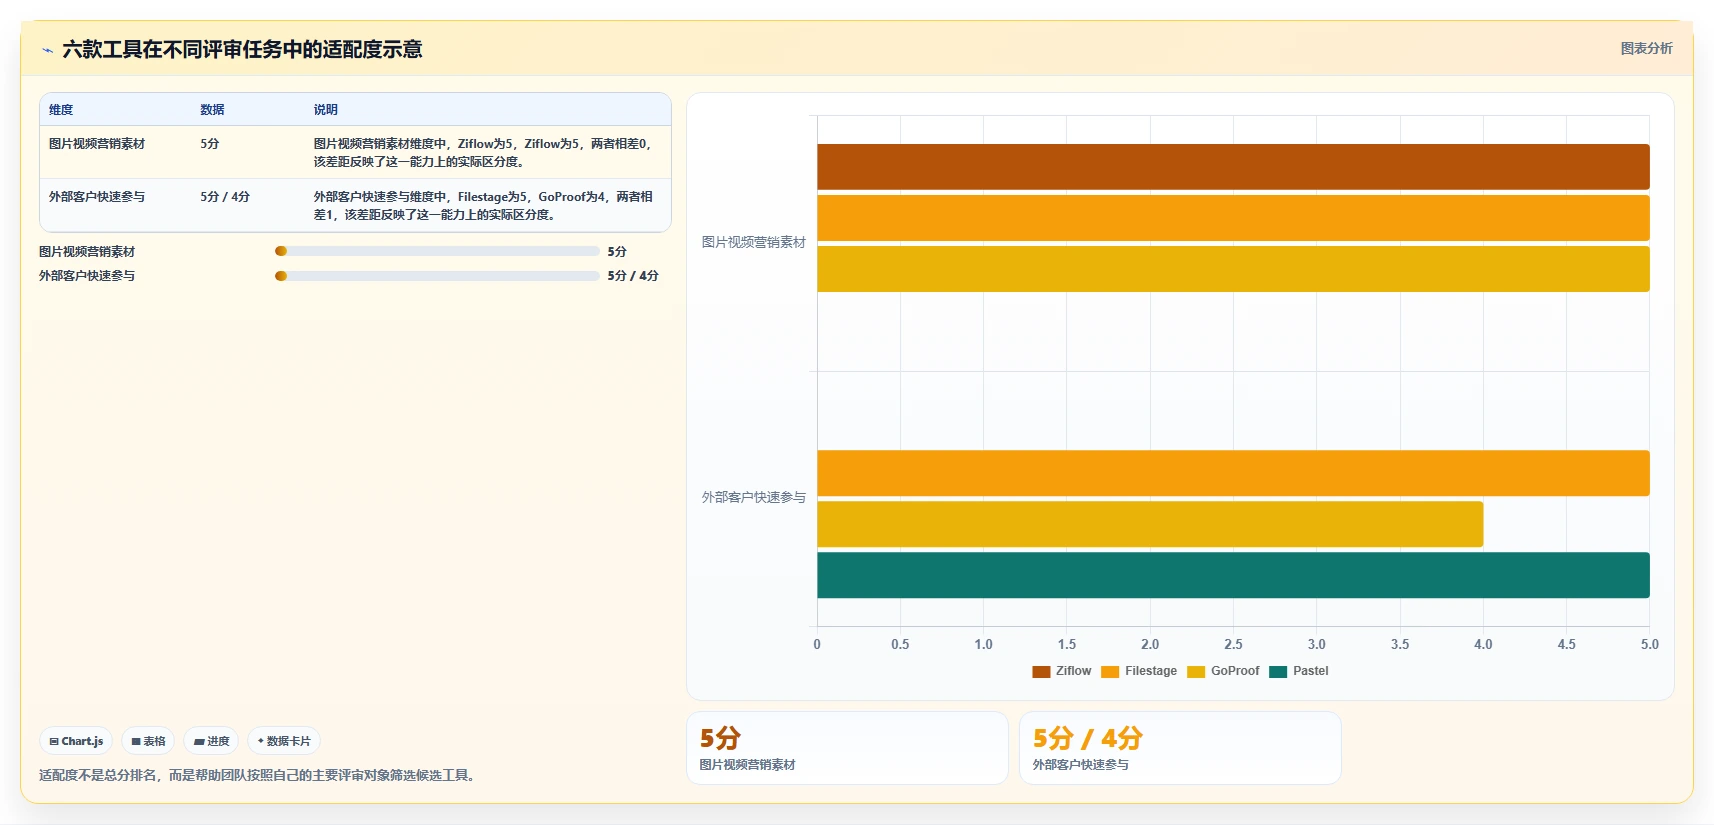
Task: Click description mentioning Ziflow为5 两者相差0
Action: pyautogui.click(x=484, y=153)
